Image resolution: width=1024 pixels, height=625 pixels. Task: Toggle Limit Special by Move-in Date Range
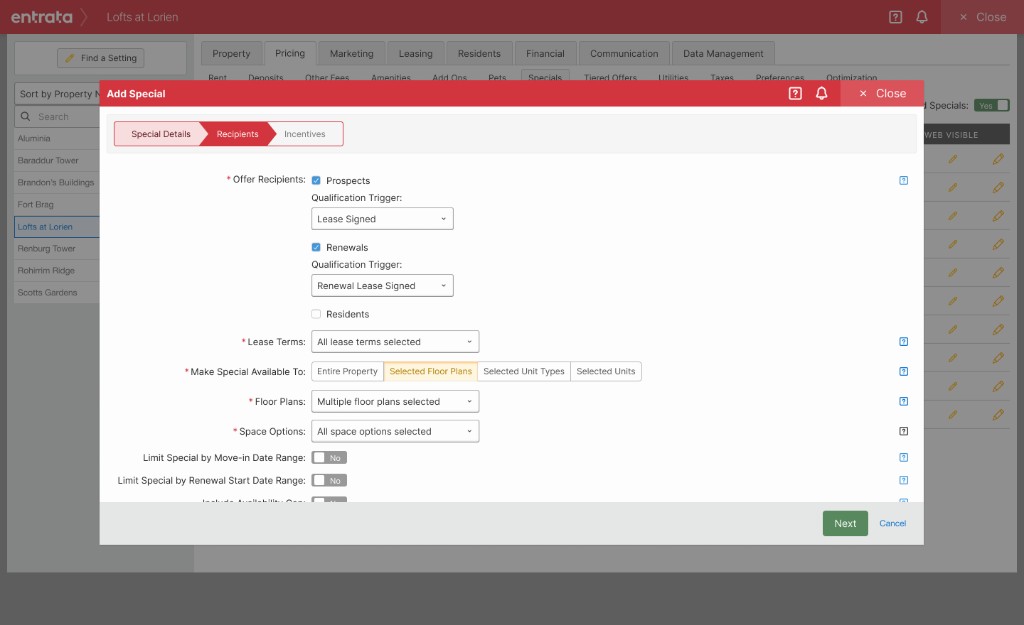pyautogui.click(x=329, y=458)
